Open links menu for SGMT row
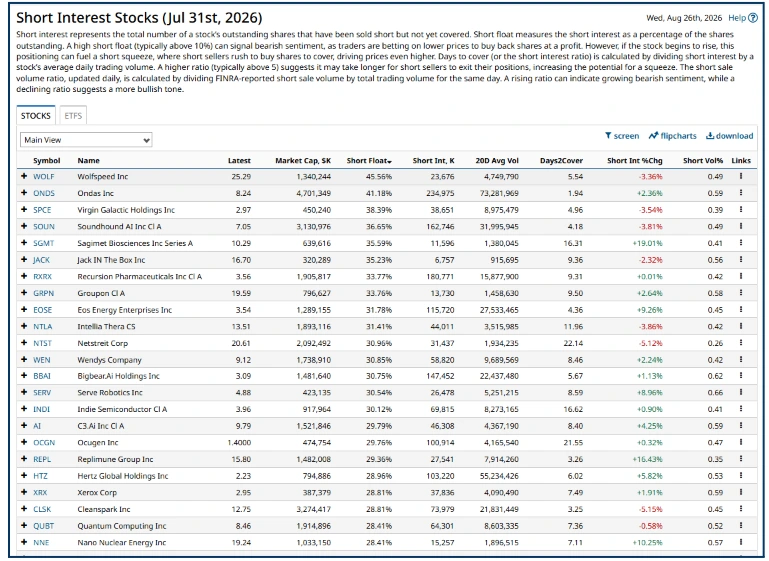Image resolution: width=769 pixels, height=561 pixels. coord(741,243)
